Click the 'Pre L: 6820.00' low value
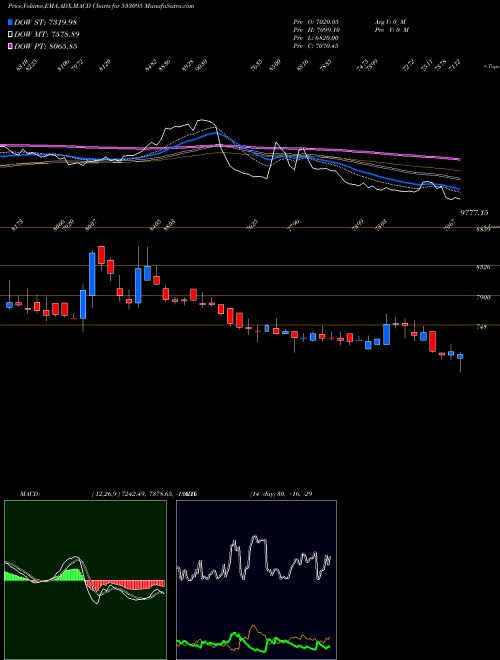This screenshot has width=500, height=660. (x=316, y=38)
